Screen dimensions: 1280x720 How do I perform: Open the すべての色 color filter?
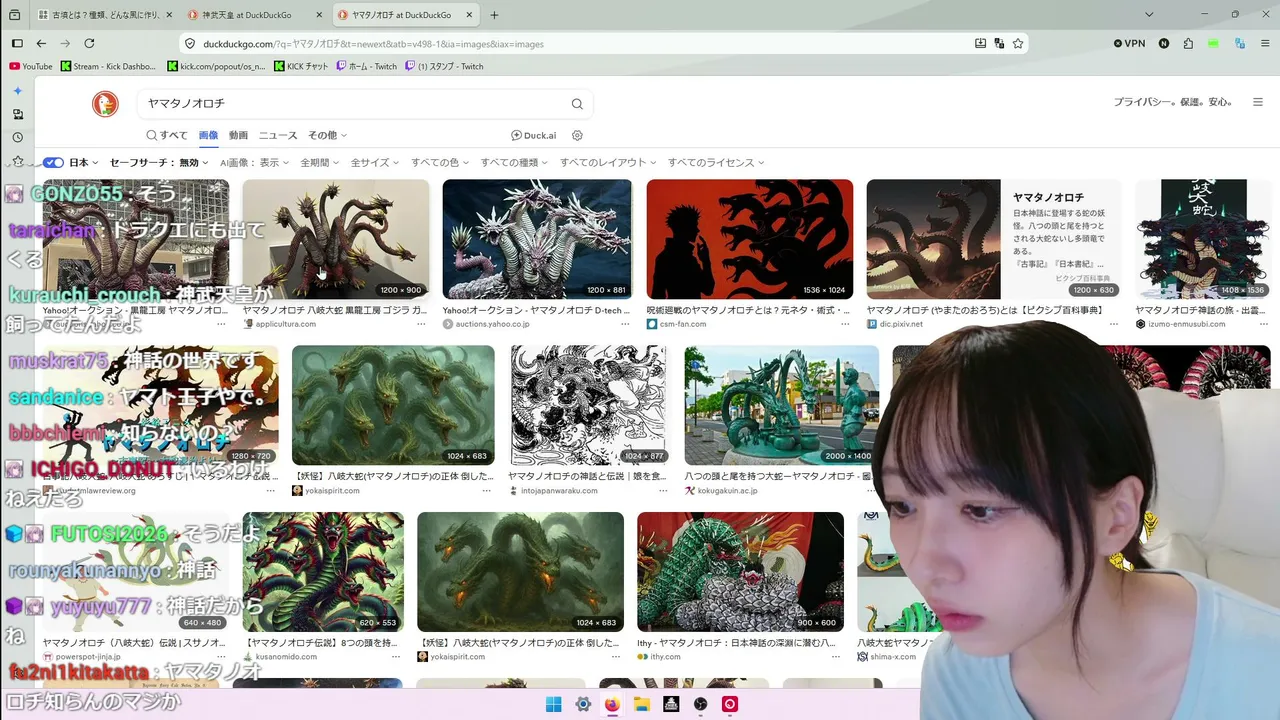pyautogui.click(x=440, y=162)
